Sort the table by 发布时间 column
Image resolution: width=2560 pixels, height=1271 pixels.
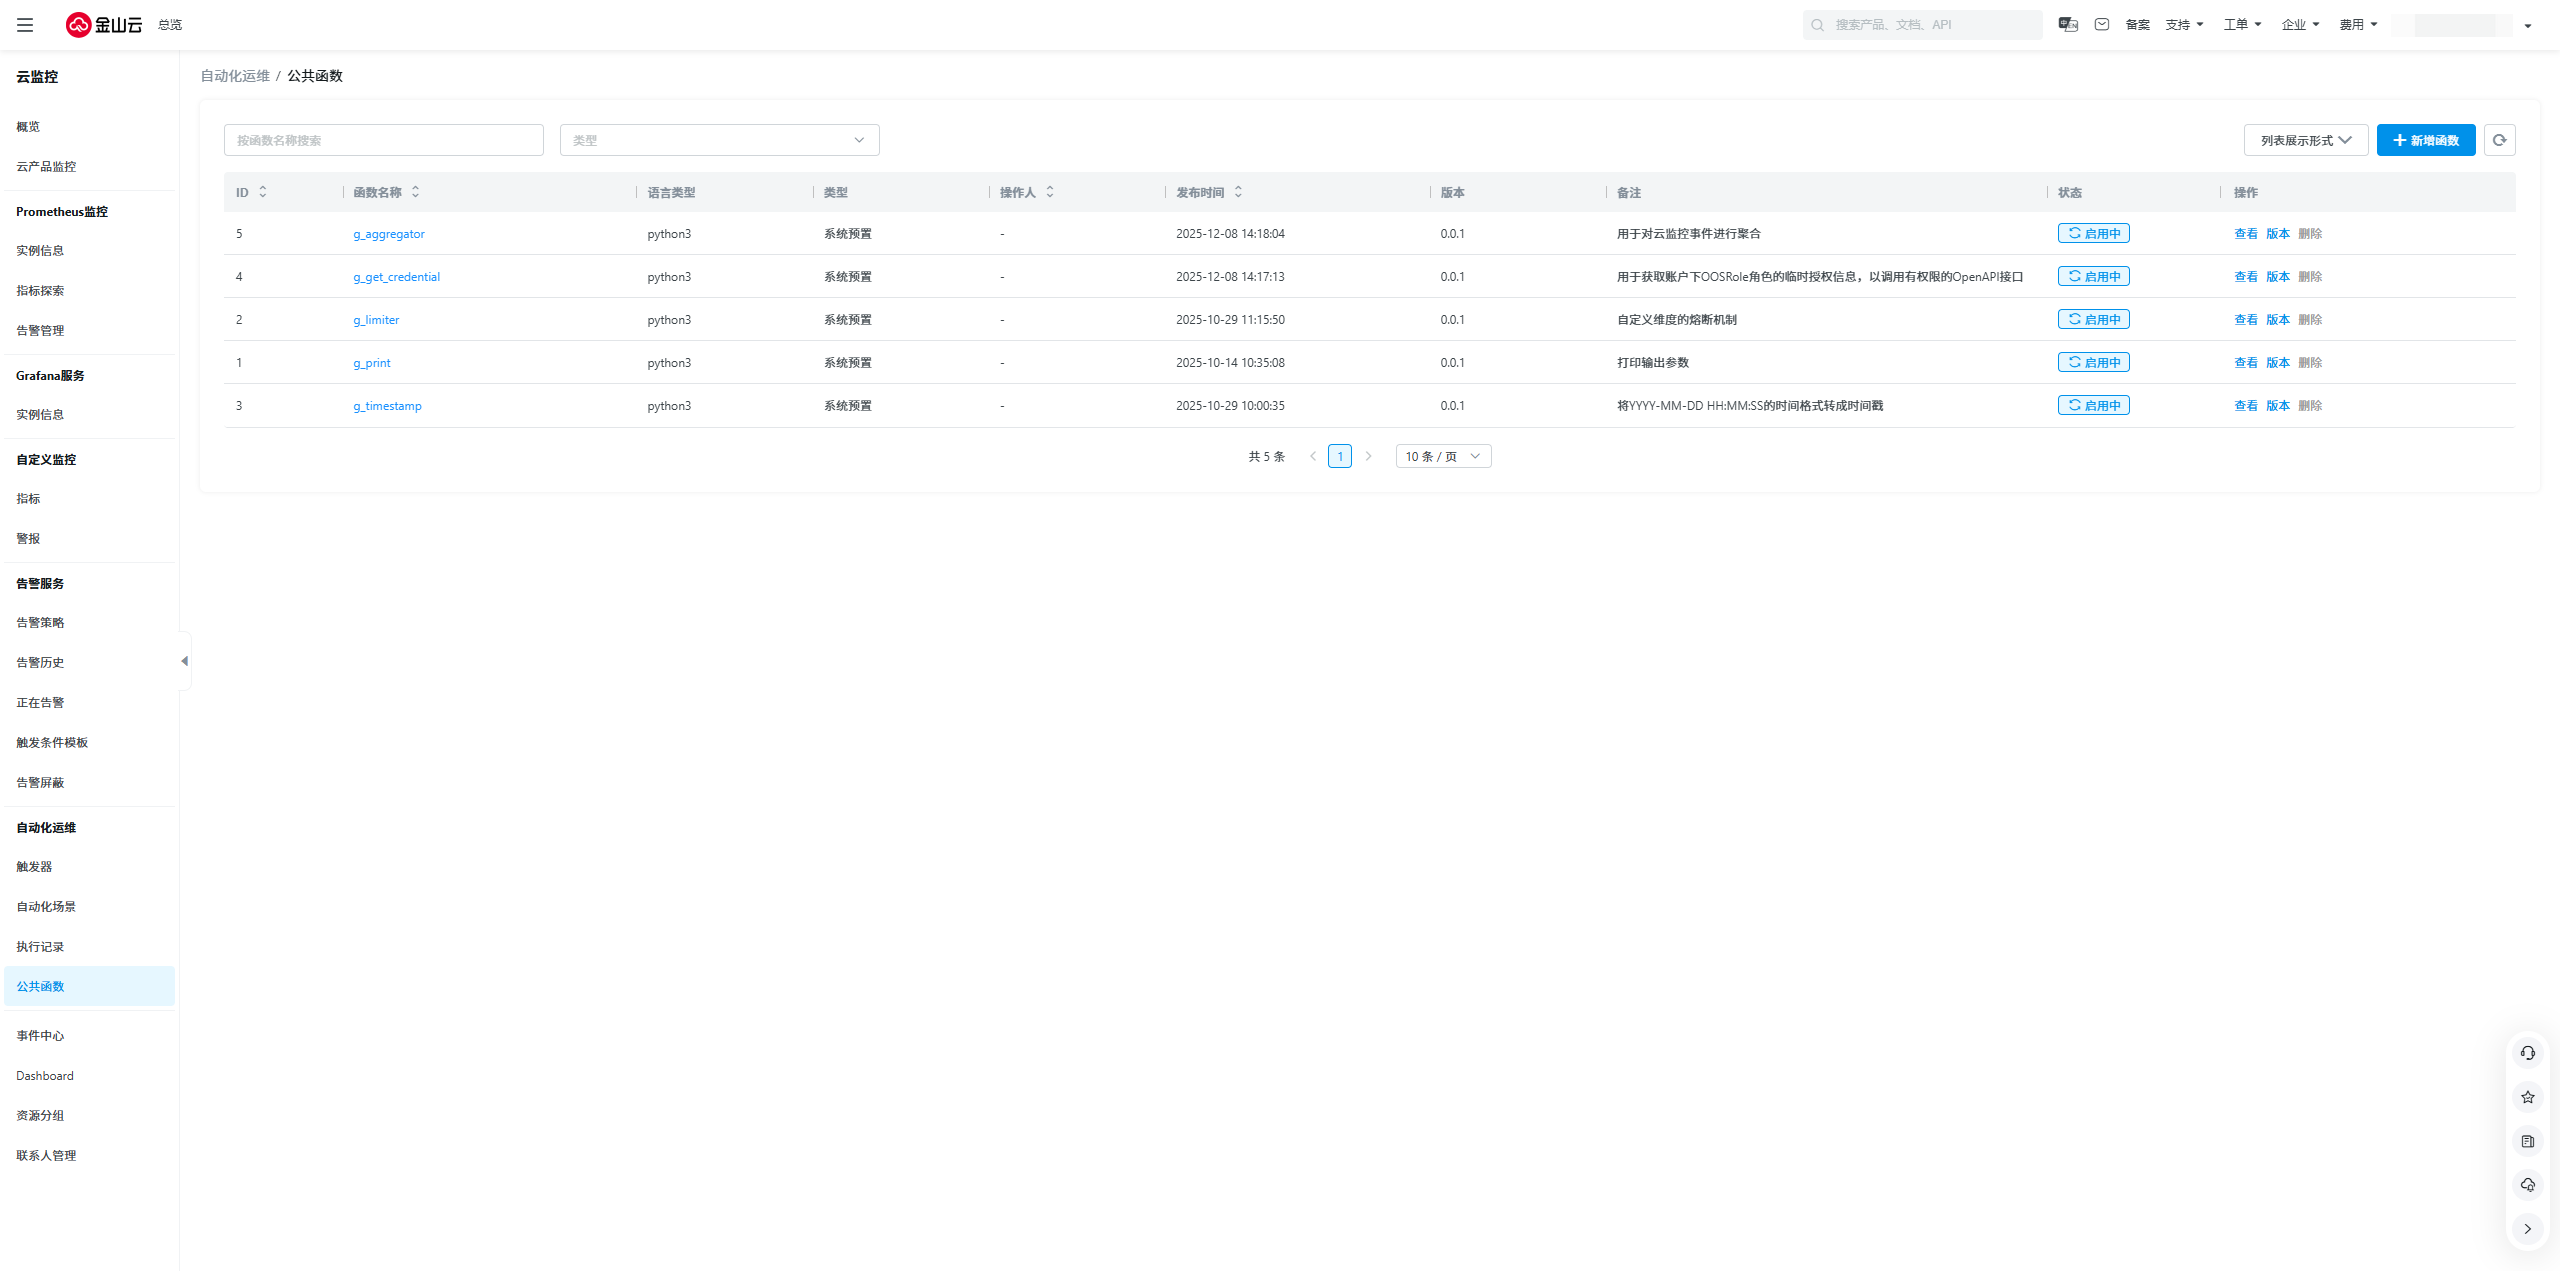(1238, 192)
